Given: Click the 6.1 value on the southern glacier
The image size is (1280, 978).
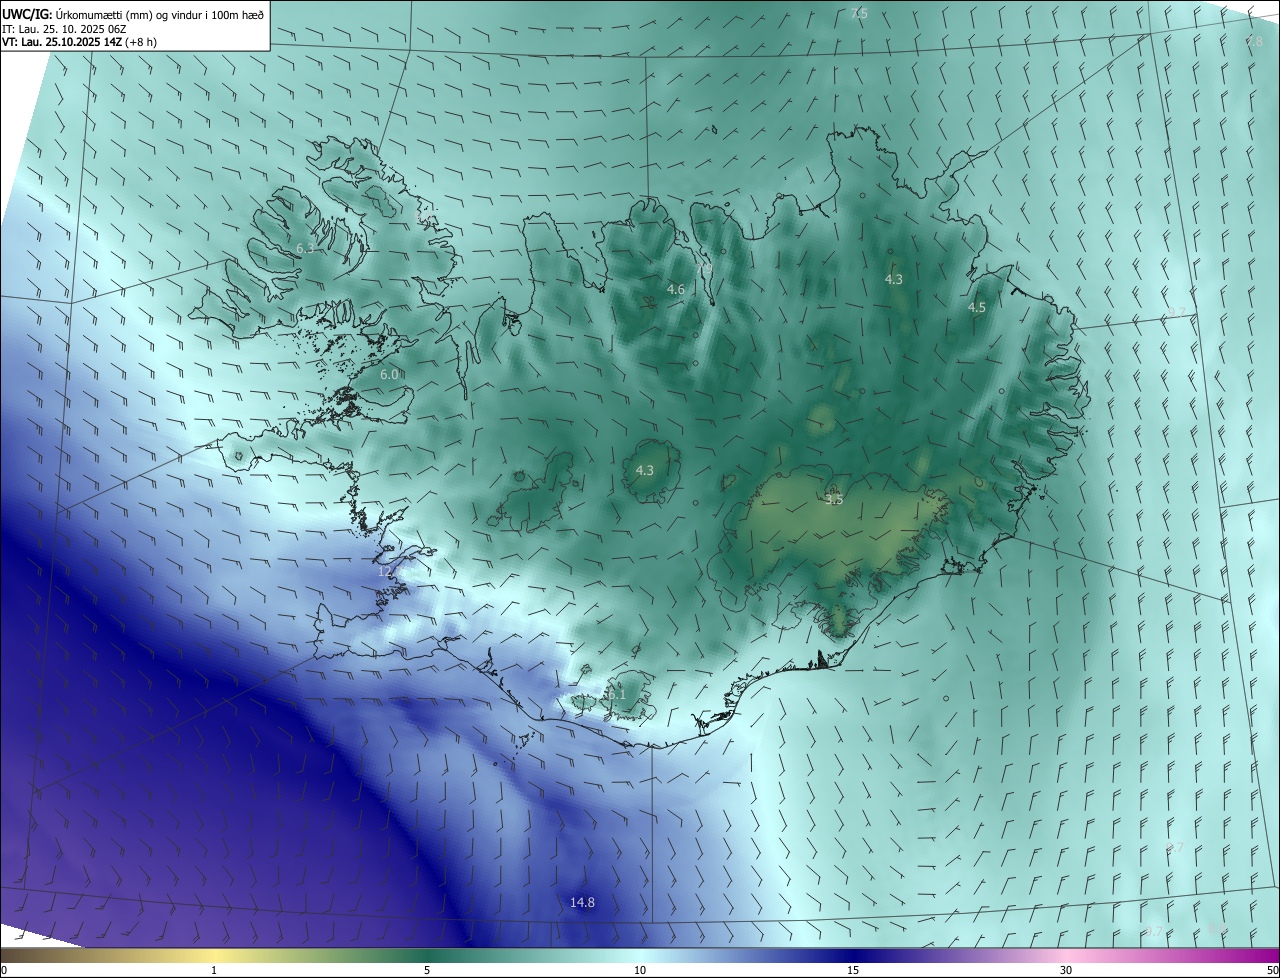Looking at the screenshot, I should [x=616, y=694].
